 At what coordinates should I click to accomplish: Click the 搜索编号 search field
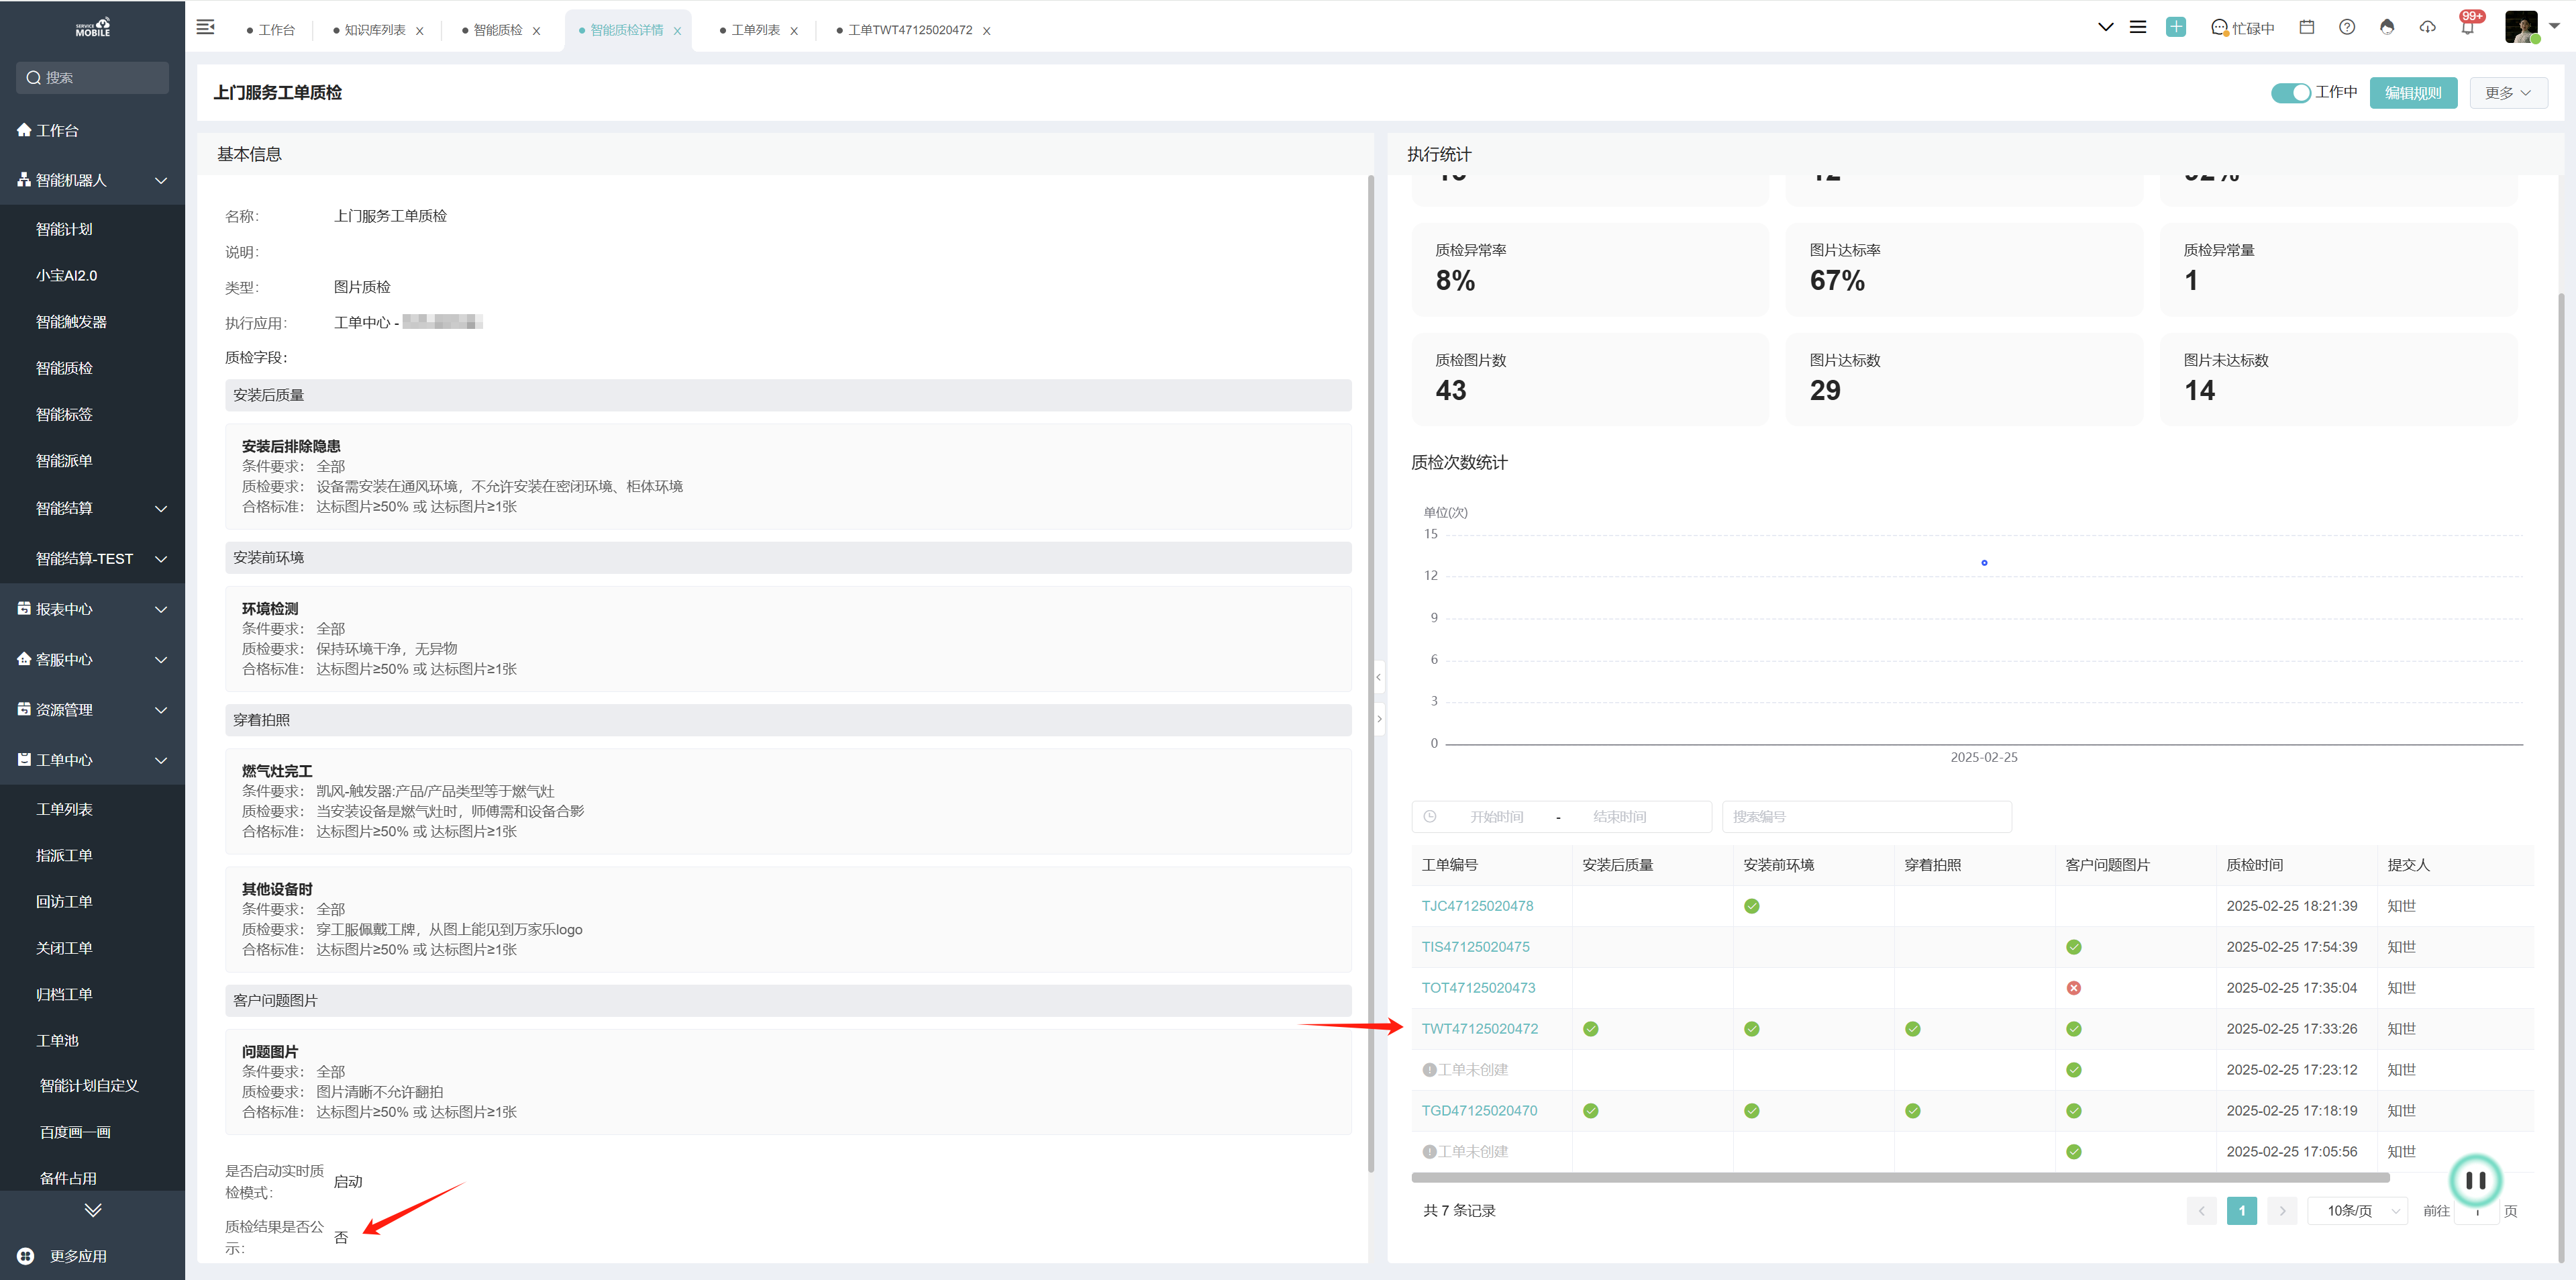(1866, 816)
